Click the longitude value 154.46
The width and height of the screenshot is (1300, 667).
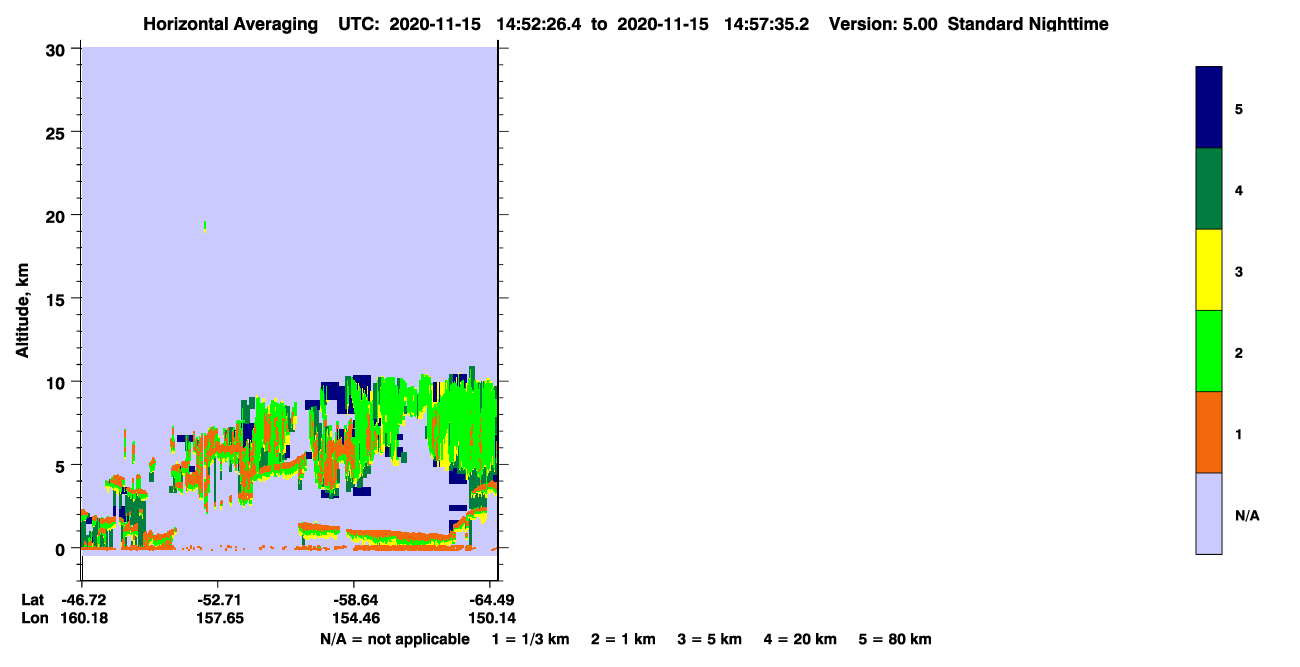click(354, 618)
